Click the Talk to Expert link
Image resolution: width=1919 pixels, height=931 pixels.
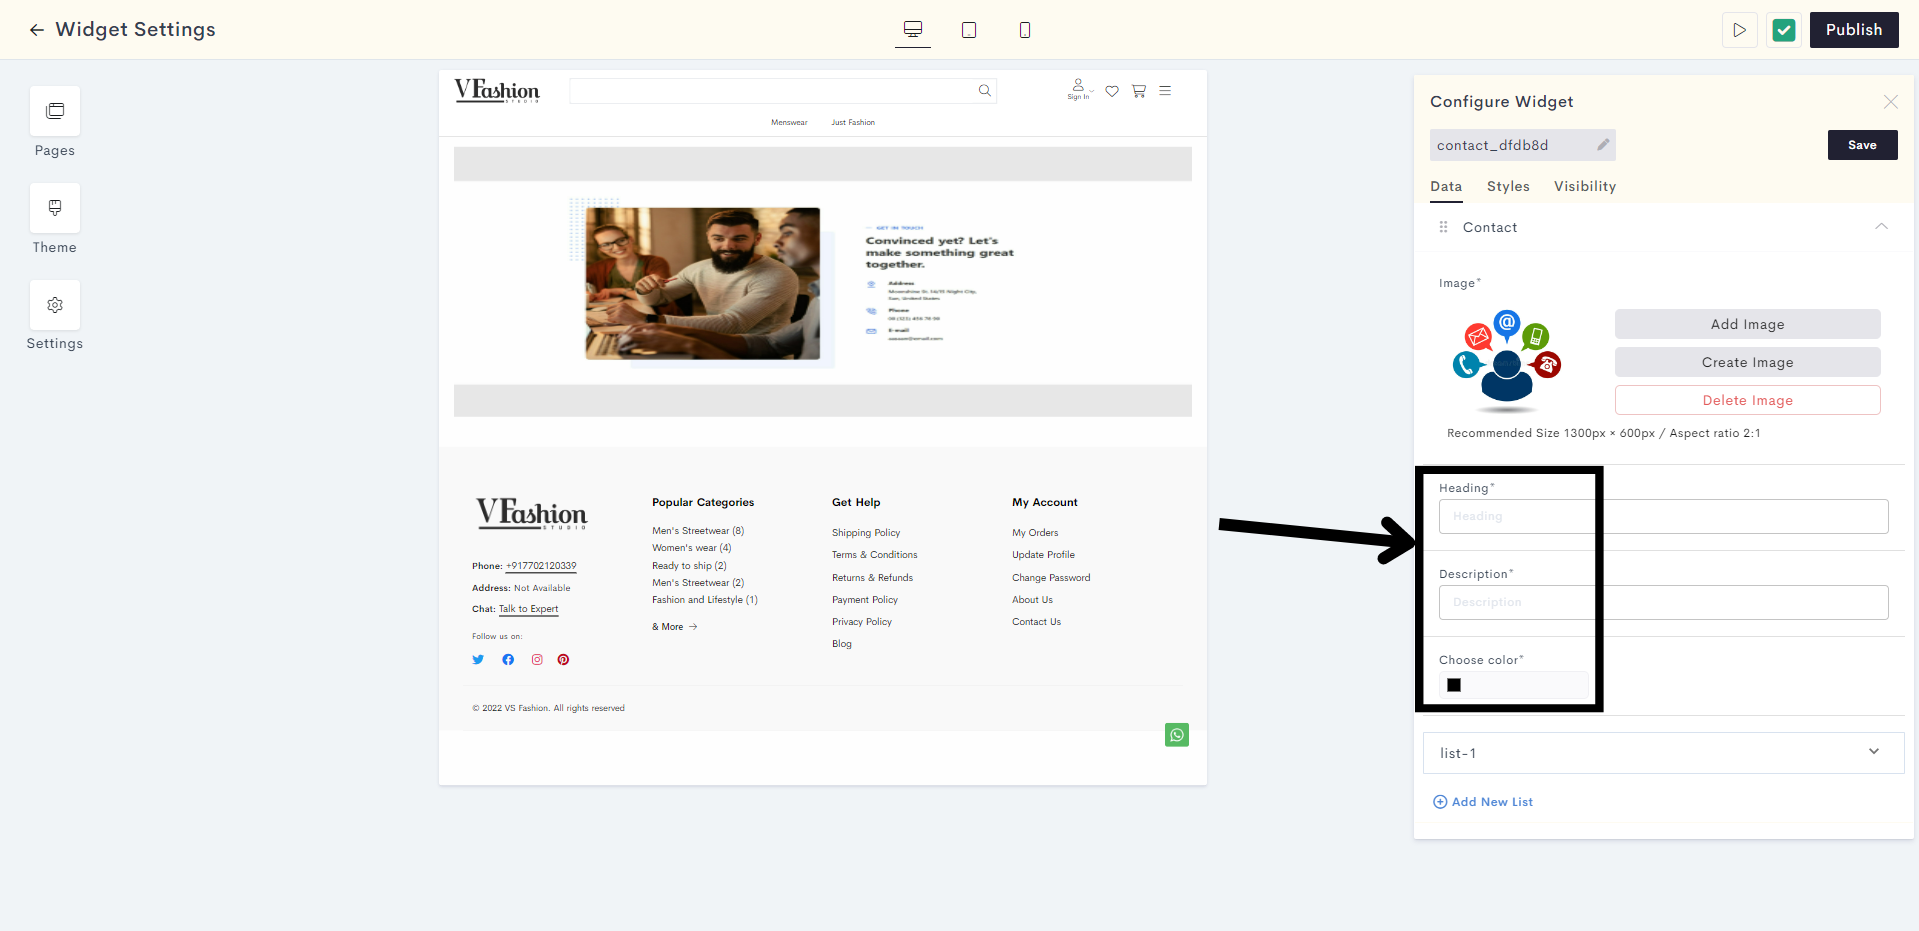(x=529, y=609)
